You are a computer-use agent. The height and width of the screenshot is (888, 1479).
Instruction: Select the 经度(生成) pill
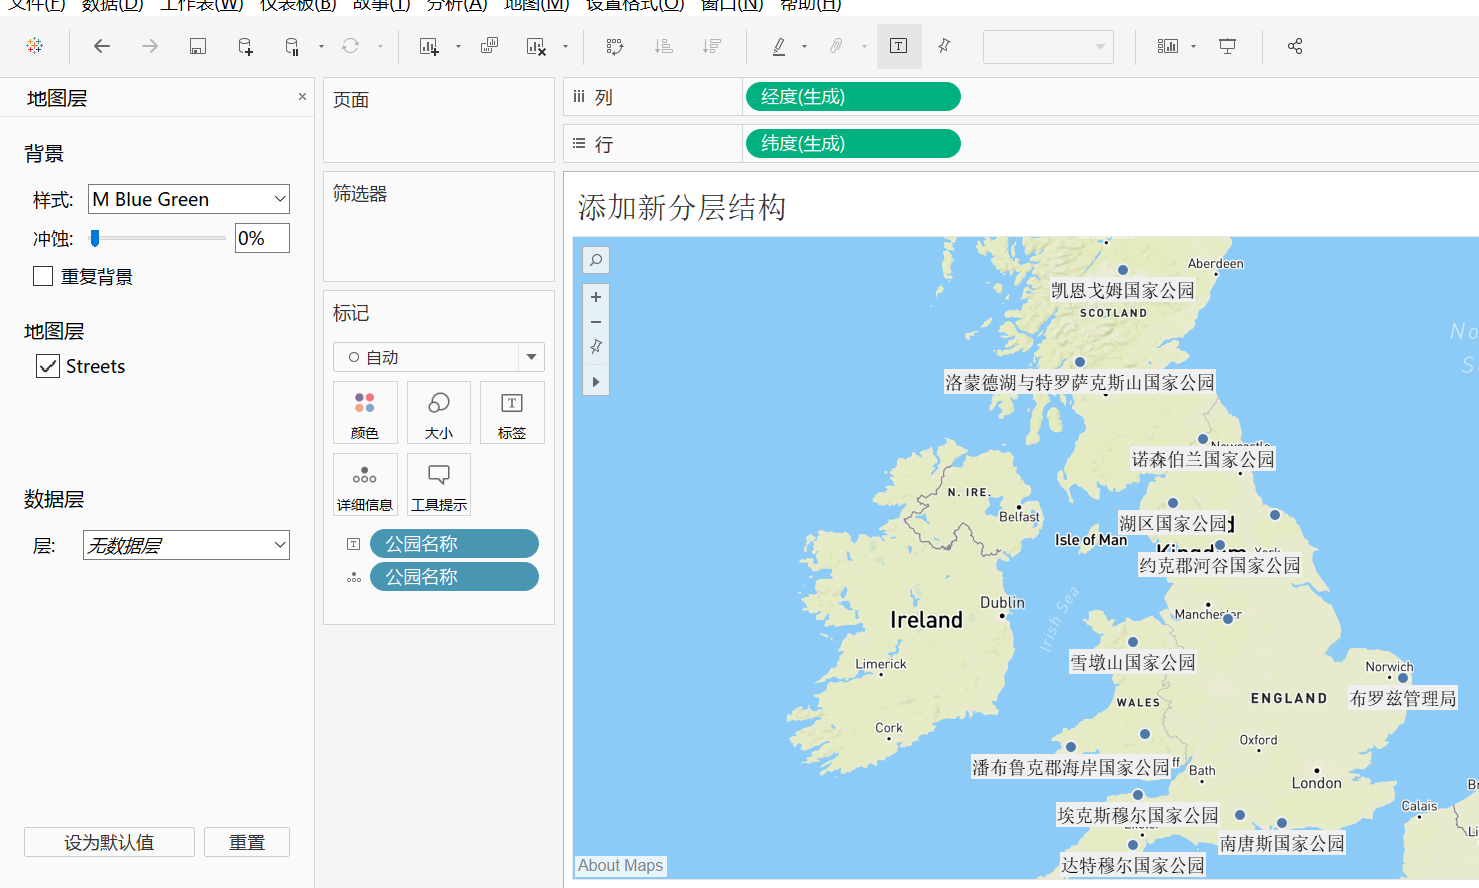(x=853, y=97)
